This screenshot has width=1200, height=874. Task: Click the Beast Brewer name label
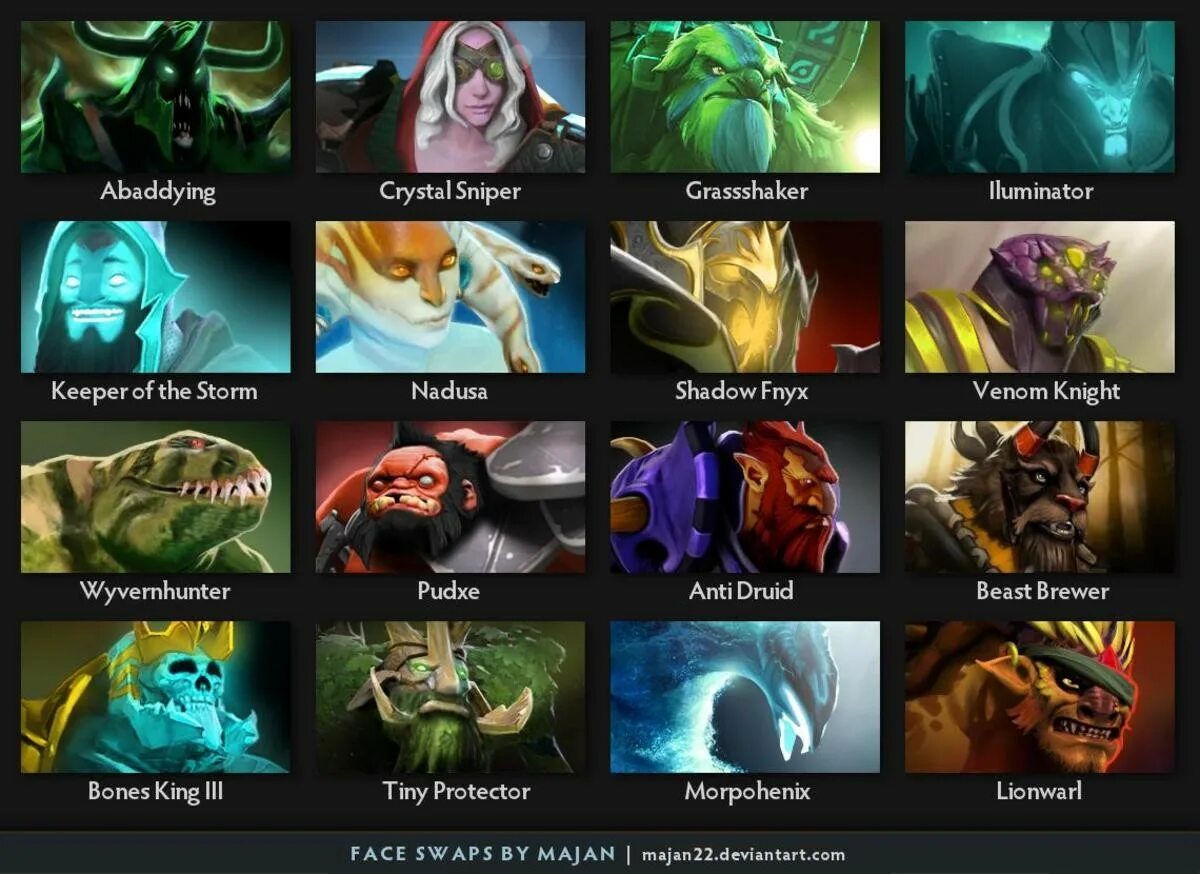pos(1042,591)
